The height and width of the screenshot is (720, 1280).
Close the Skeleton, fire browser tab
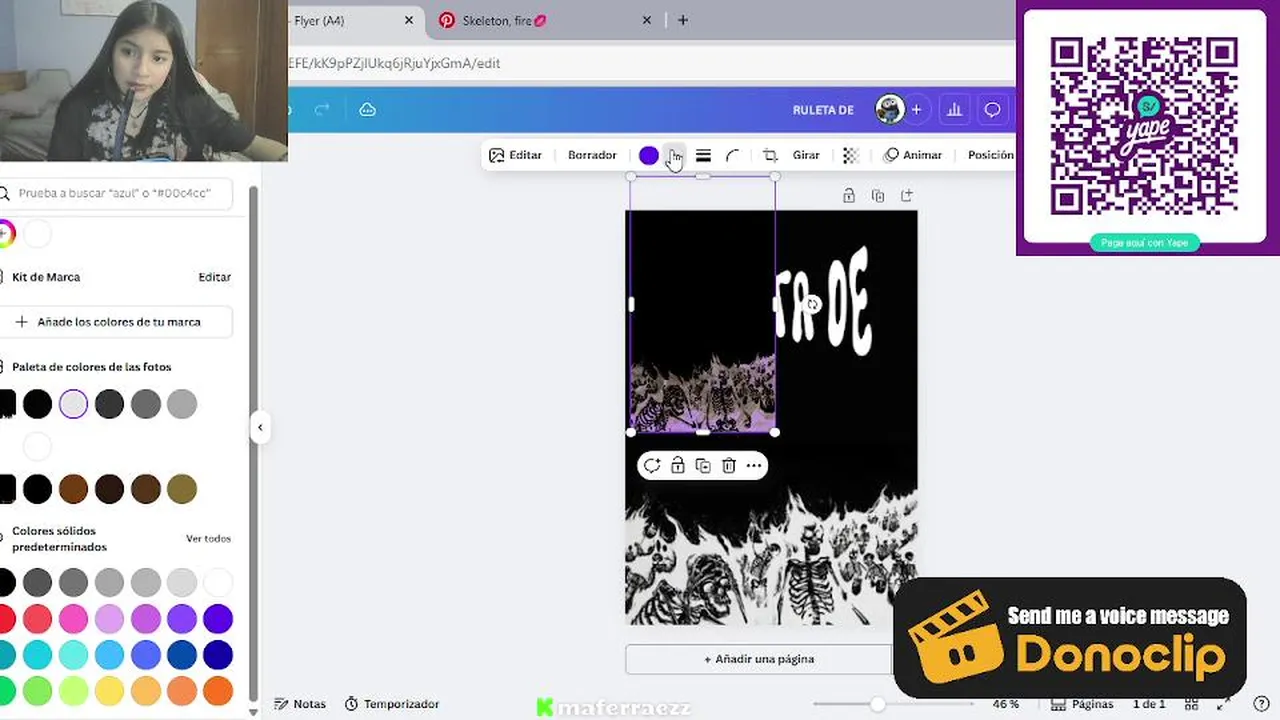click(x=647, y=20)
